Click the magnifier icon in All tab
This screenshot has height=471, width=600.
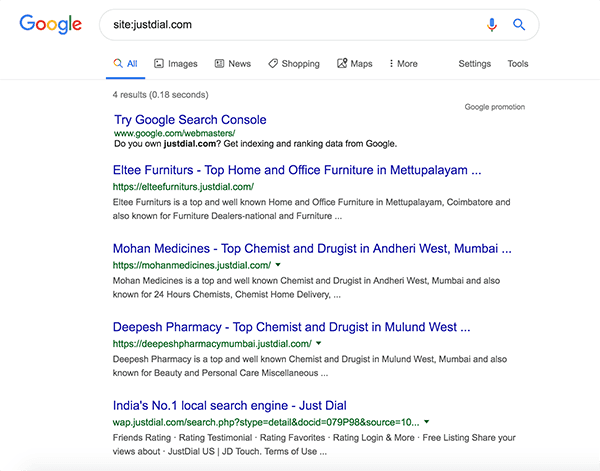tap(118, 63)
